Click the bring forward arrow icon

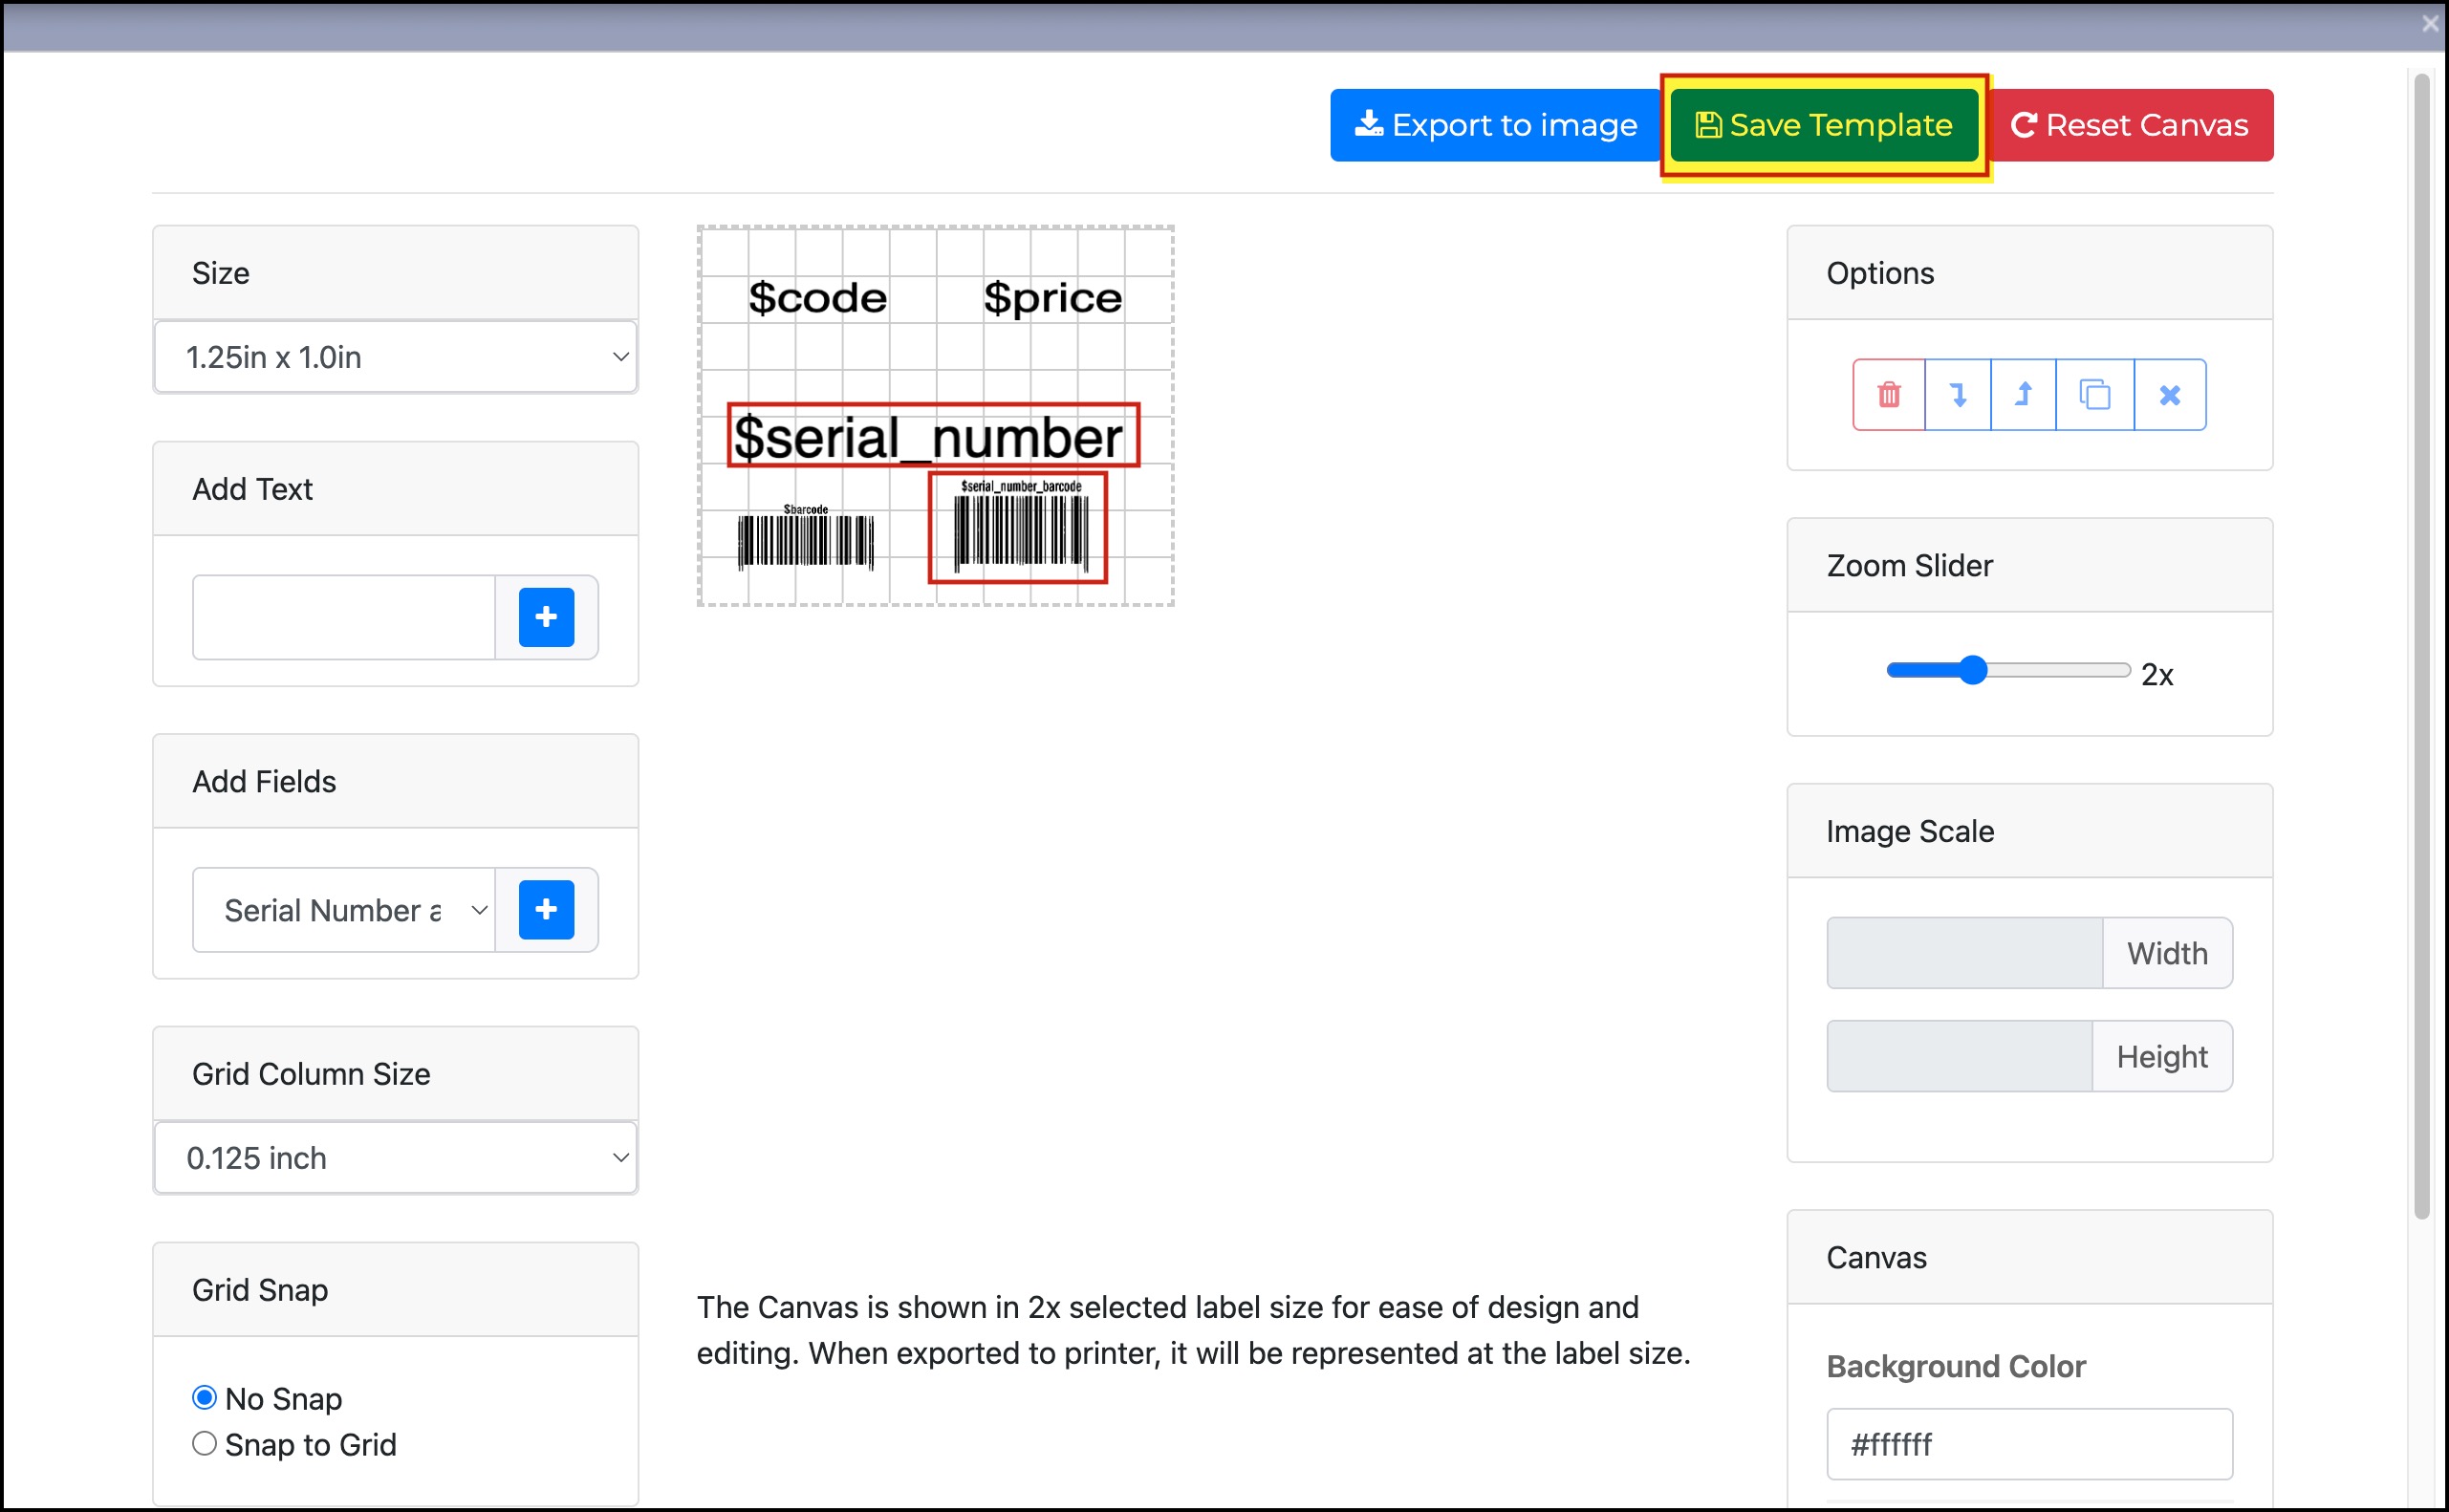click(2023, 395)
